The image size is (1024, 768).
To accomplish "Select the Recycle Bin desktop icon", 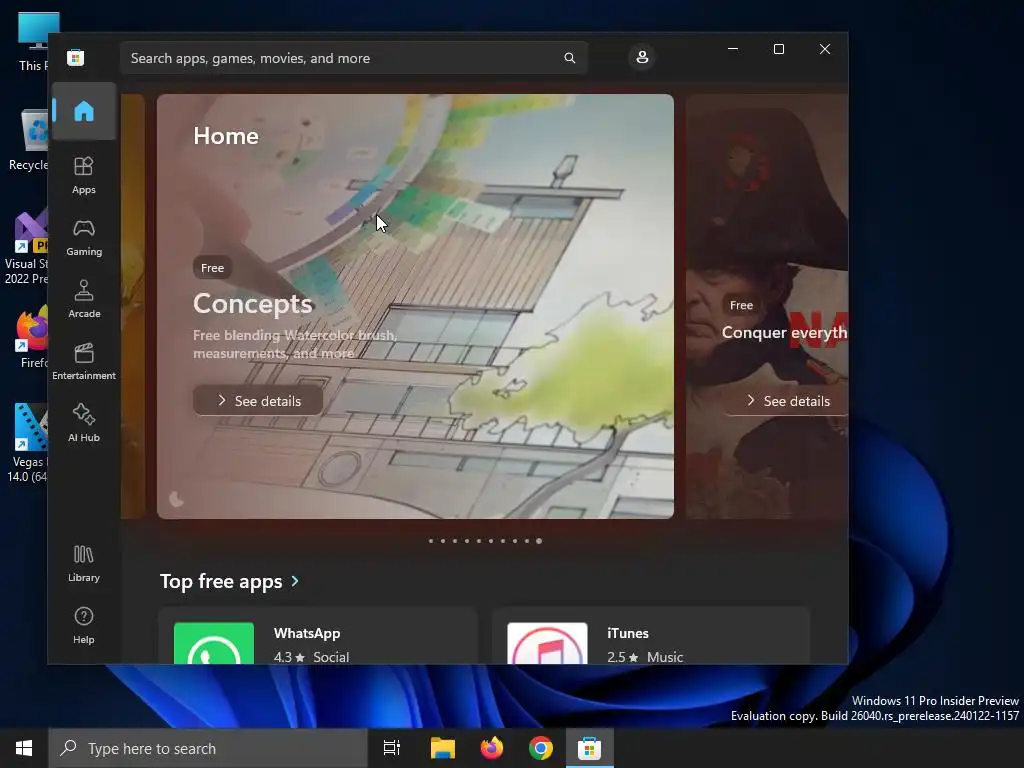I will tap(29, 140).
